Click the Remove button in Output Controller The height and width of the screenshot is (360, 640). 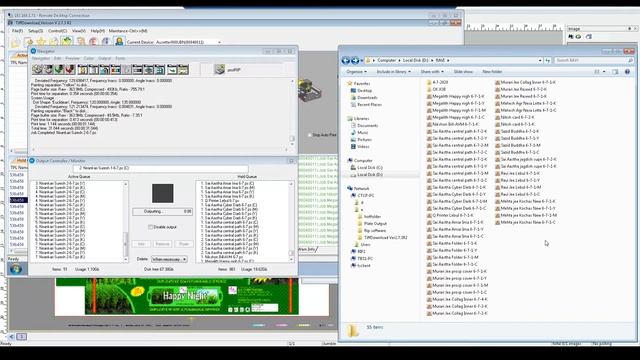coord(162,244)
